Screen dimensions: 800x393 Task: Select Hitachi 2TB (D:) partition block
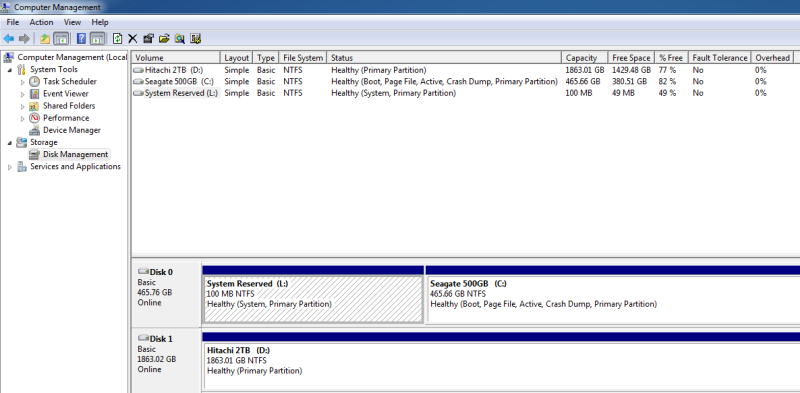(502, 366)
